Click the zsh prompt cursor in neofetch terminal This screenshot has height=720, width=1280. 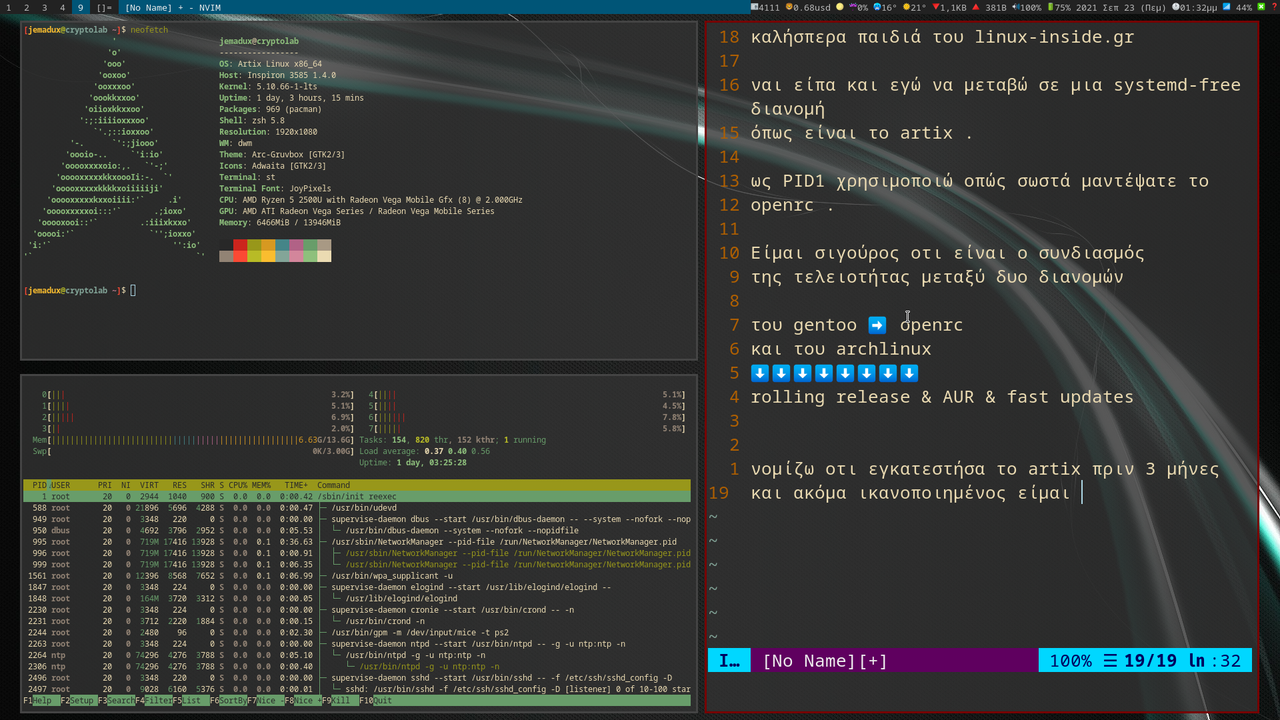coord(133,291)
